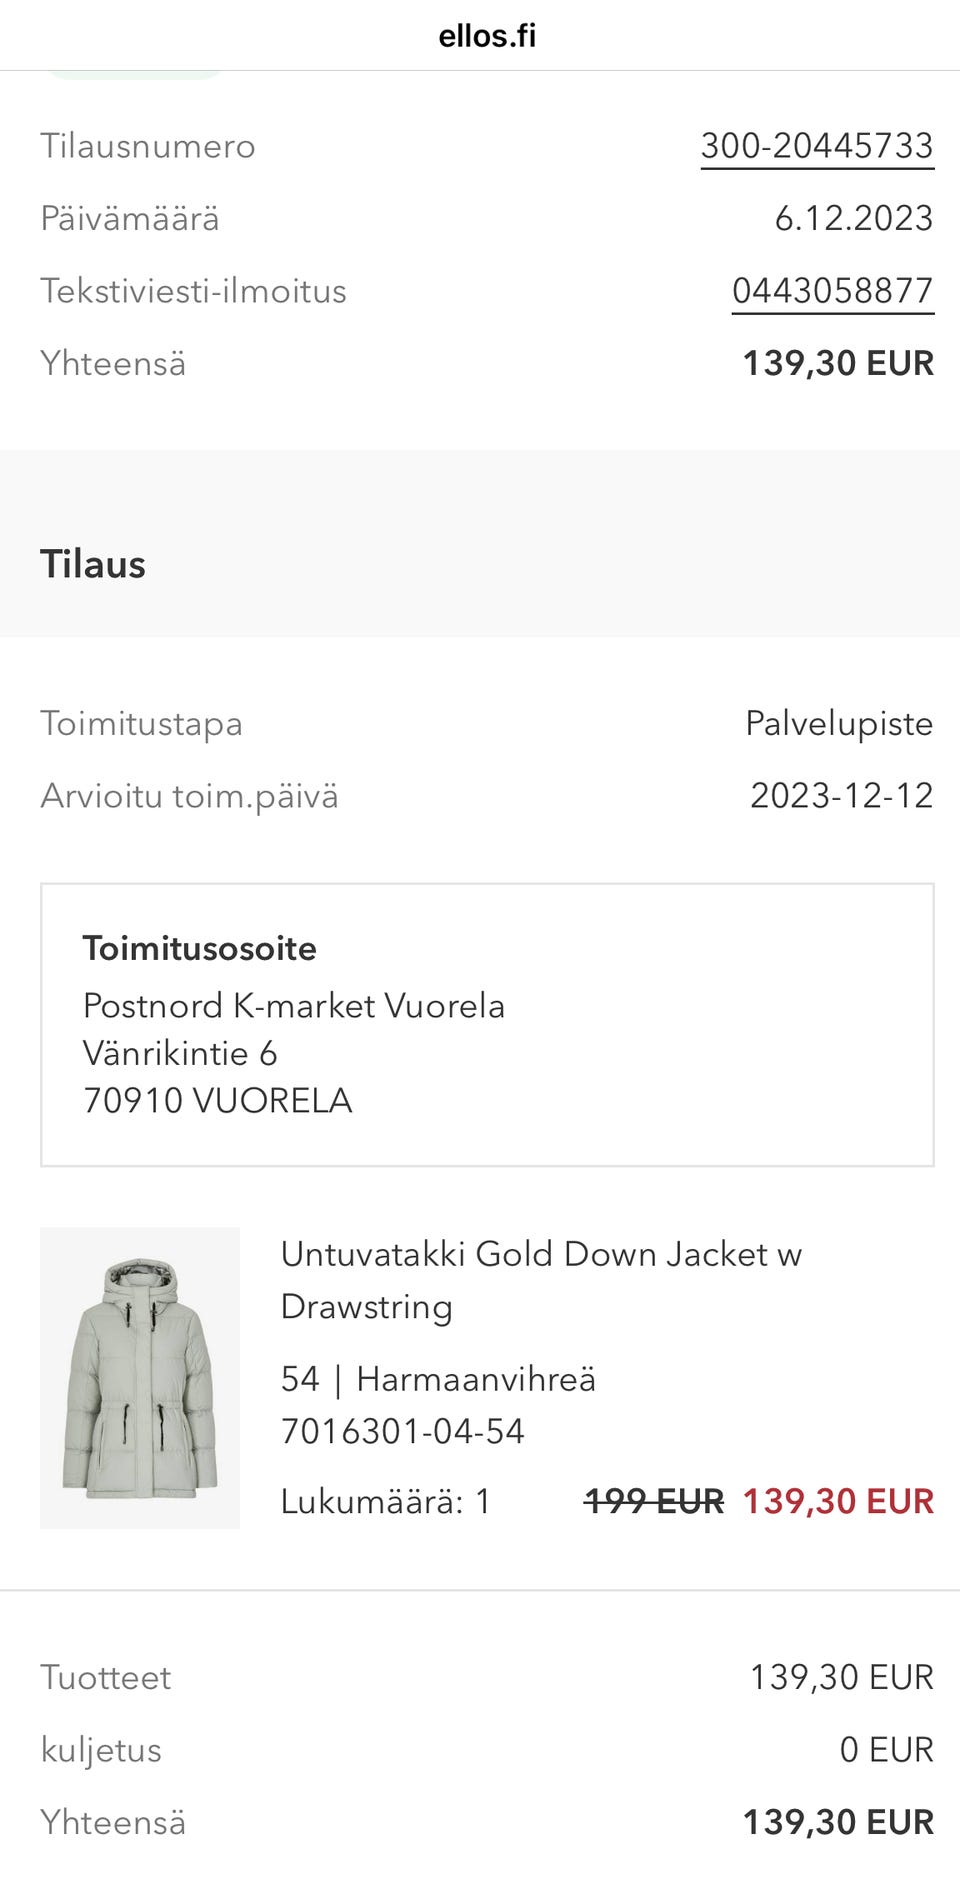
Task: Tap the phone number 0443058877 link
Action: 832,291
